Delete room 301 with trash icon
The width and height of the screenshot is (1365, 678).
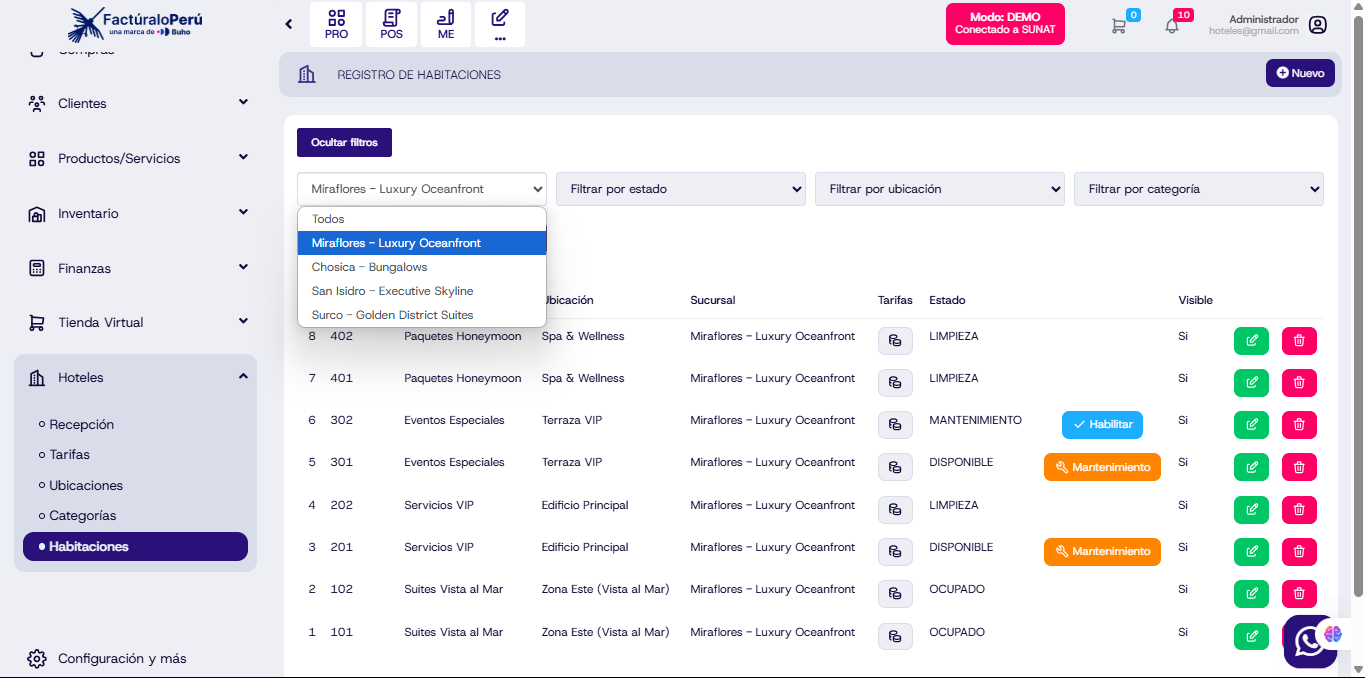coord(1299,467)
